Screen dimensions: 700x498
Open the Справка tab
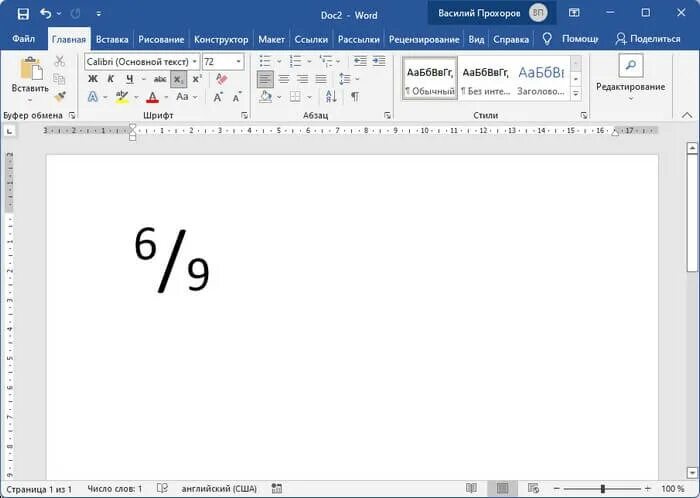pos(511,39)
